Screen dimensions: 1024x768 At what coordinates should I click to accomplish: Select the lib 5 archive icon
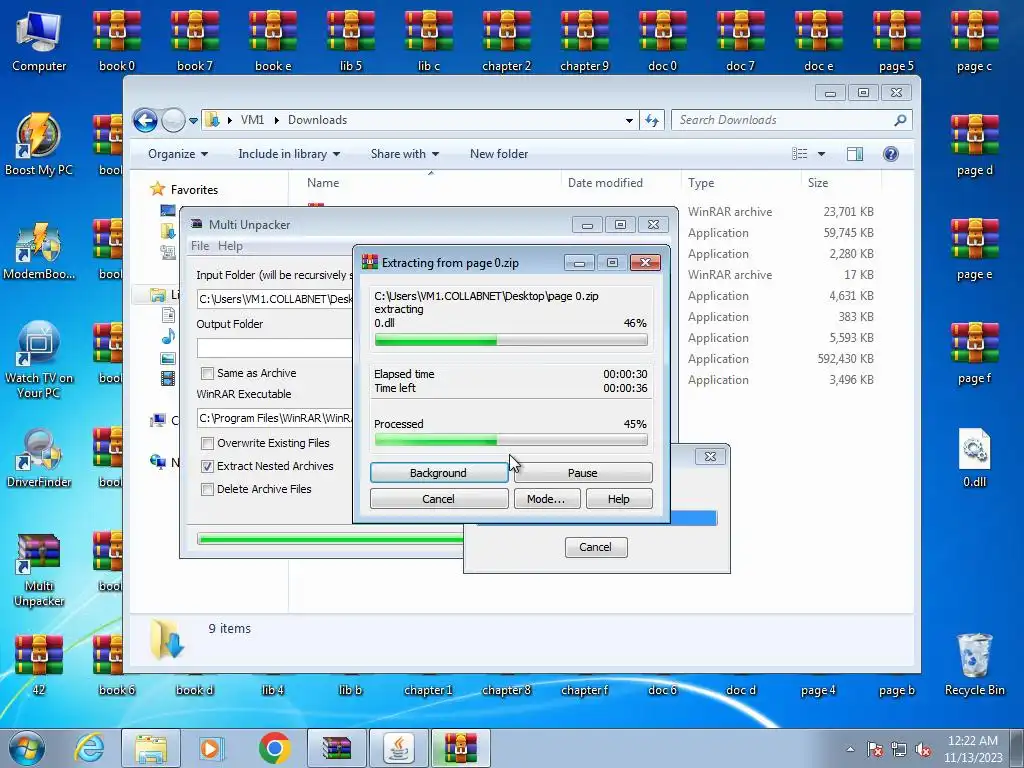coord(351,40)
